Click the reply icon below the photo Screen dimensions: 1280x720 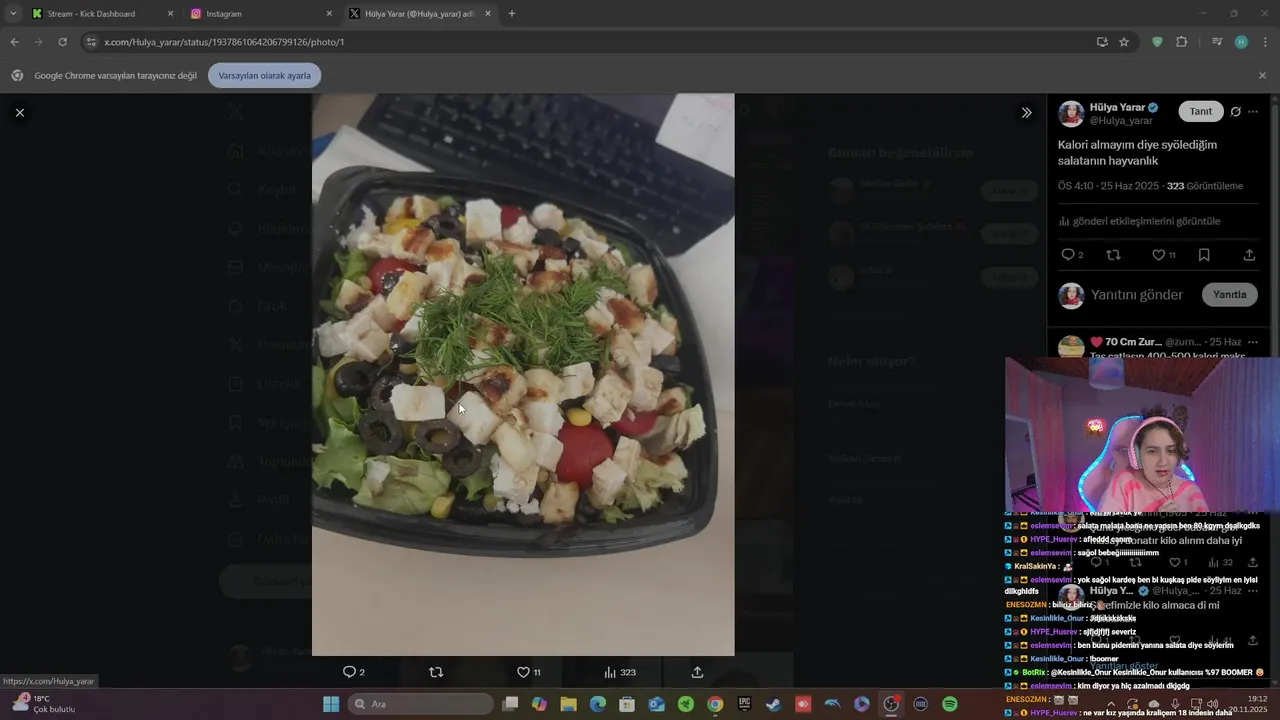pos(349,672)
